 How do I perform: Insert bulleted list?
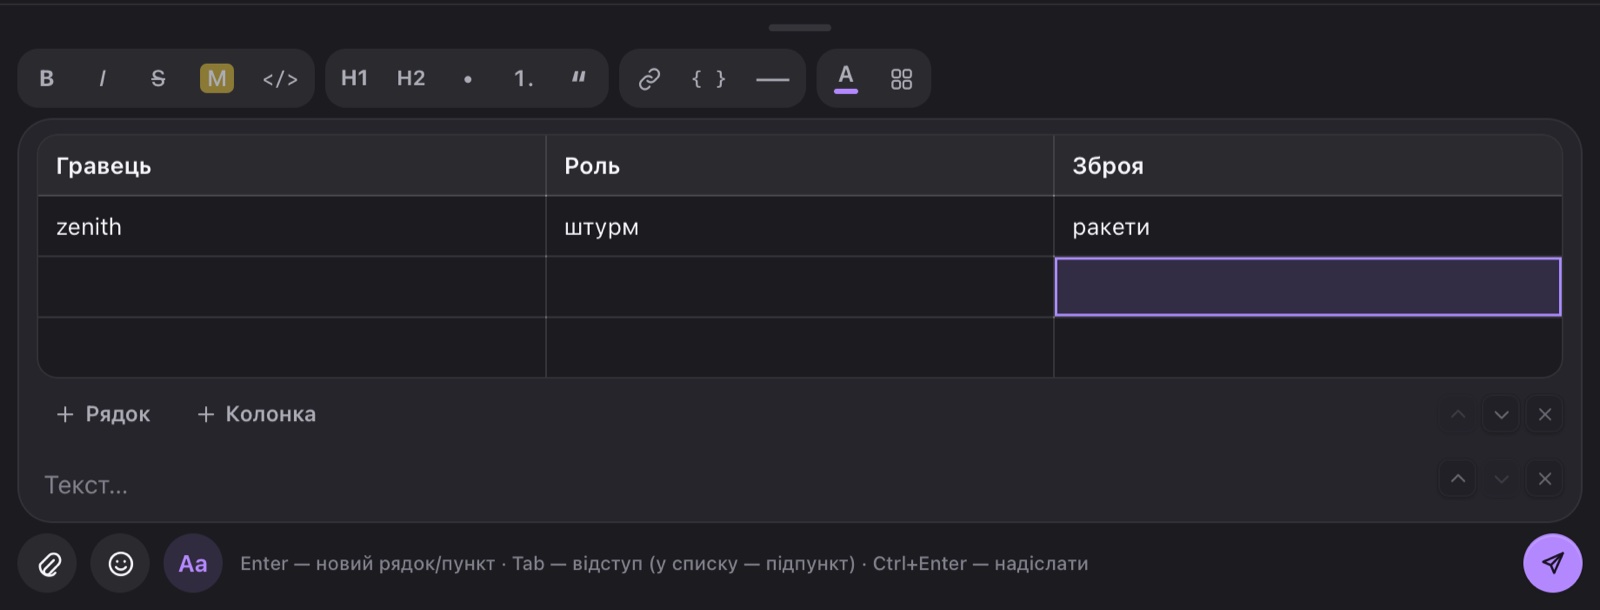[x=467, y=78]
